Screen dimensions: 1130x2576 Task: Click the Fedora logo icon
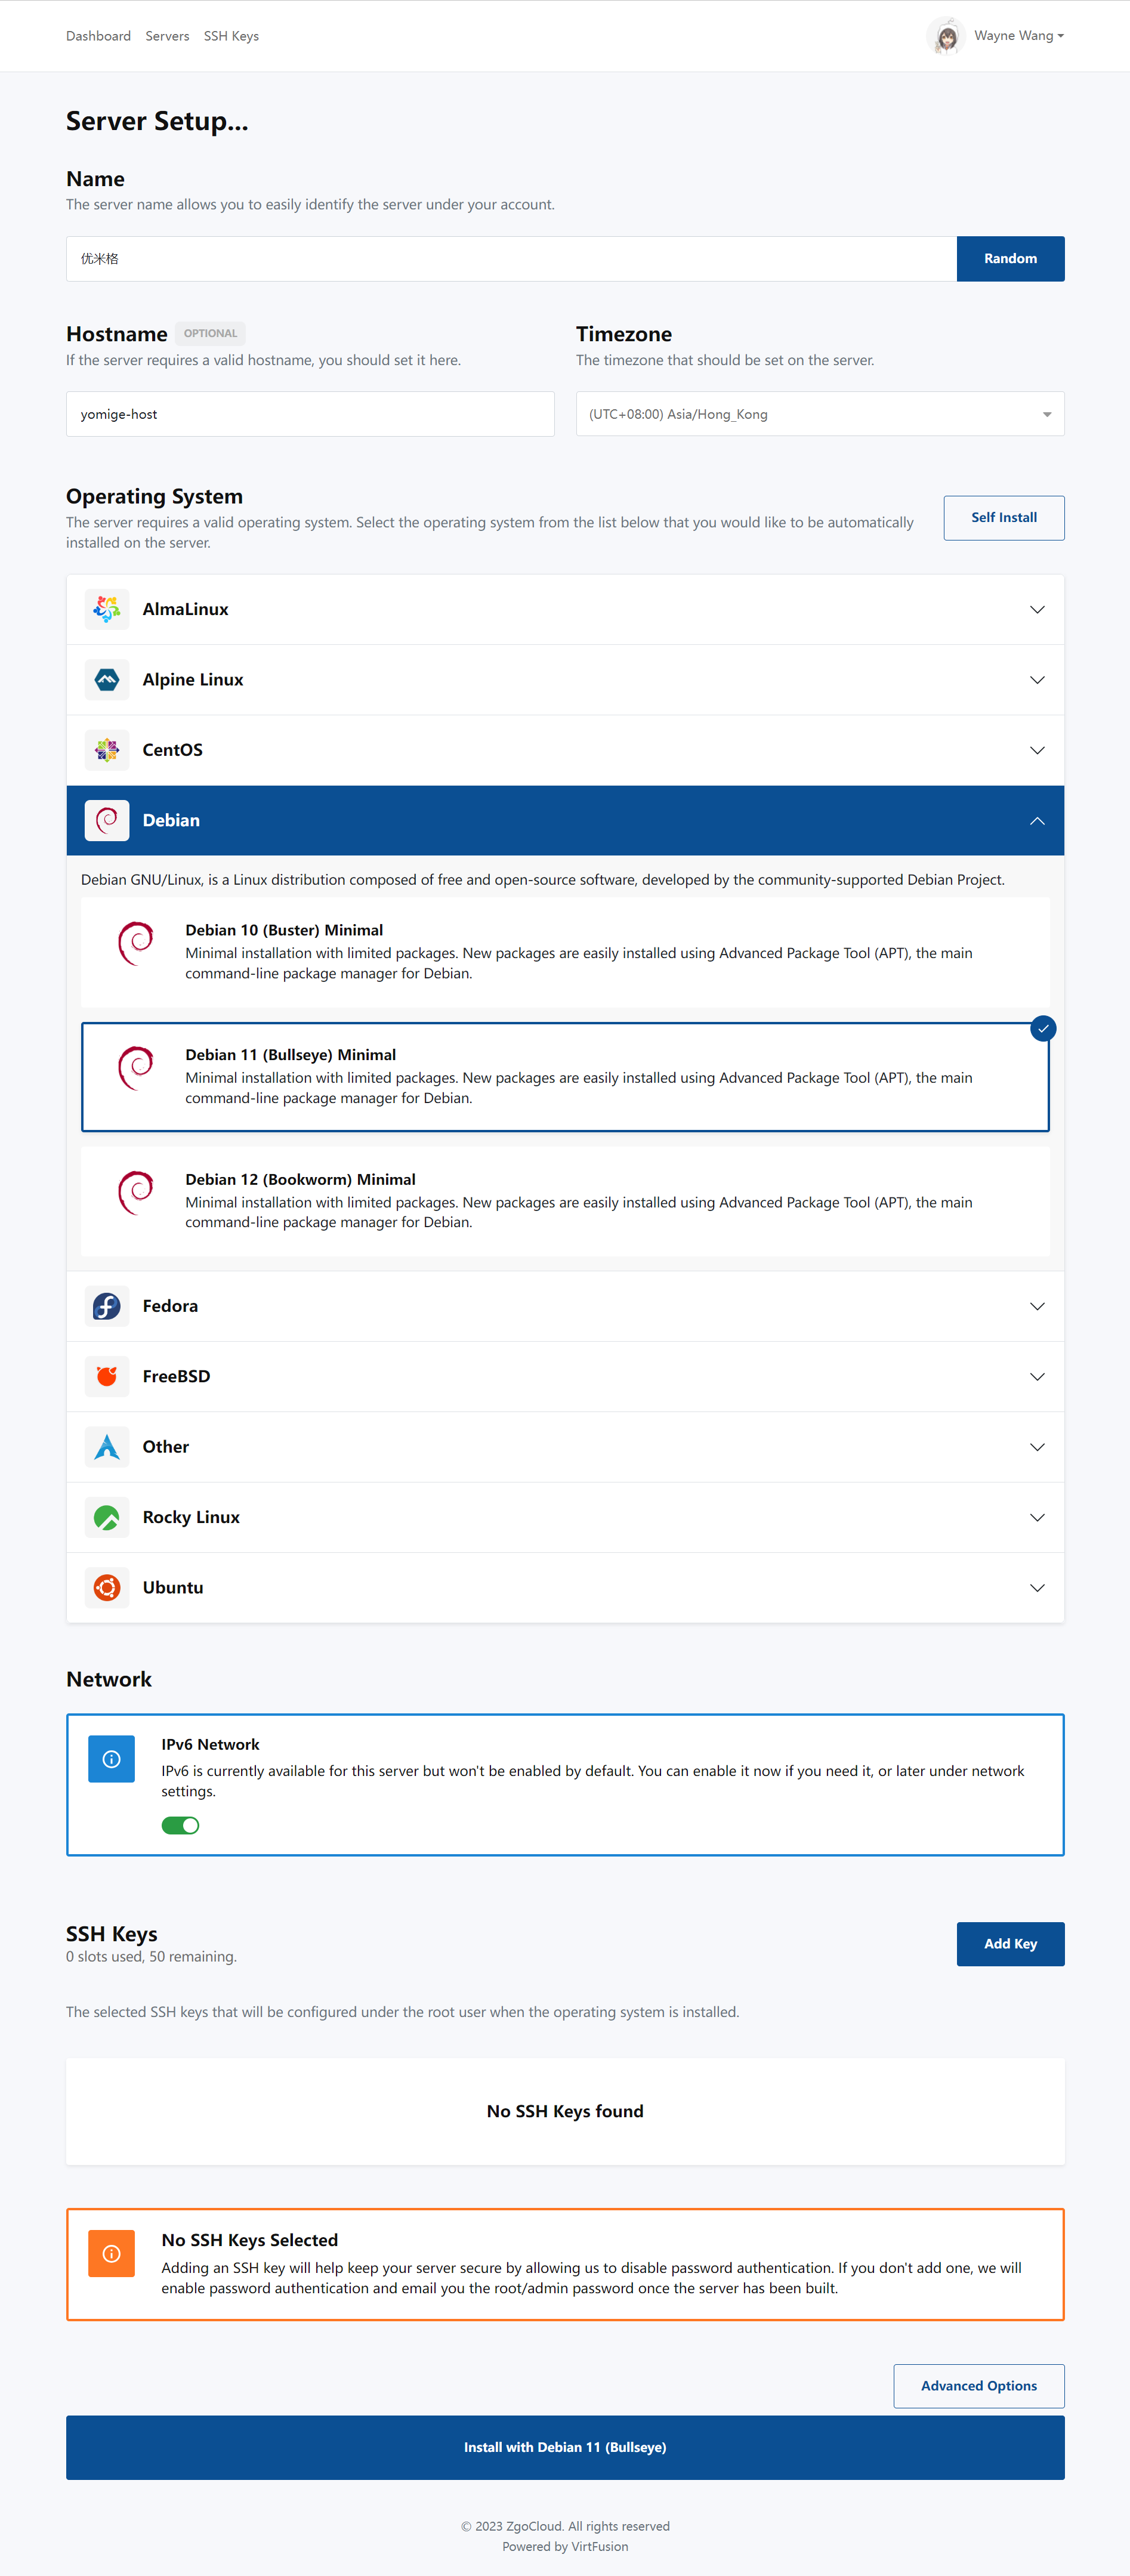[x=107, y=1306]
